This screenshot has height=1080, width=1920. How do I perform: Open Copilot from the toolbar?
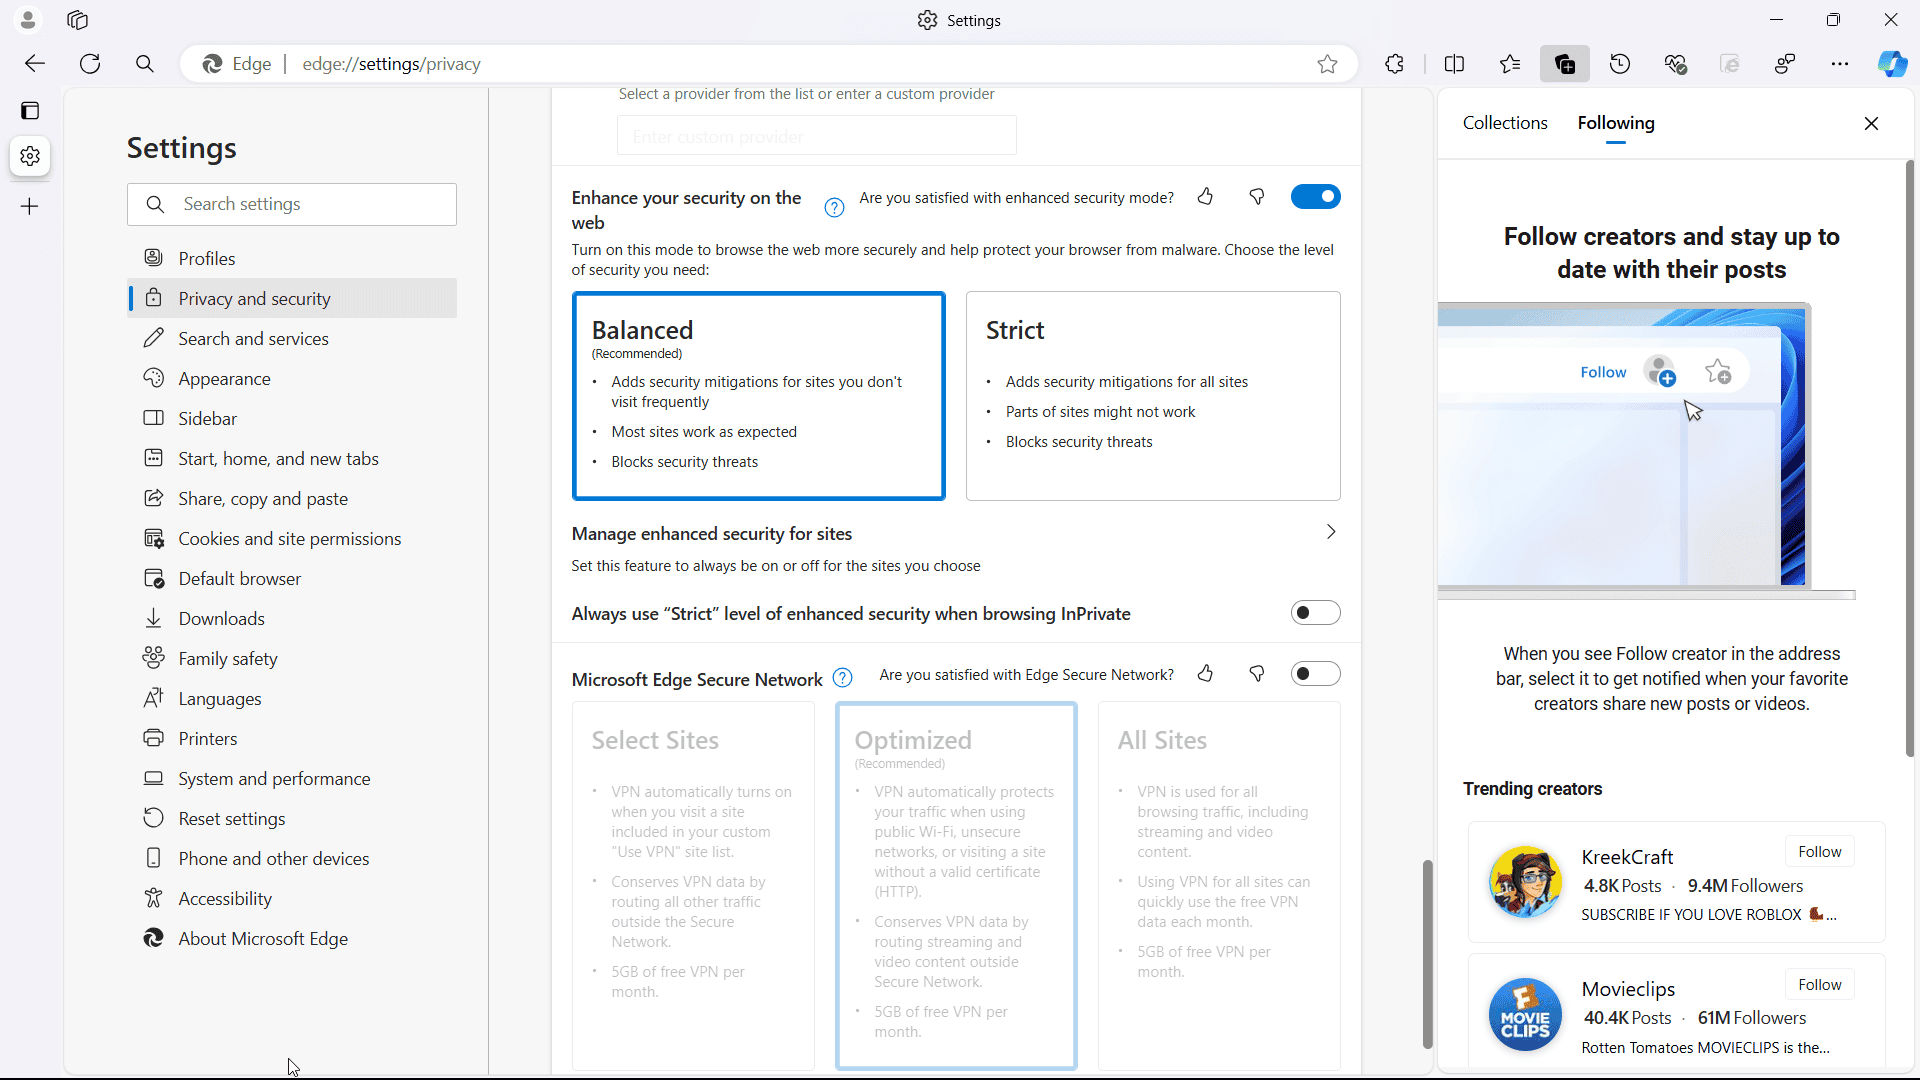[1893, 63]
